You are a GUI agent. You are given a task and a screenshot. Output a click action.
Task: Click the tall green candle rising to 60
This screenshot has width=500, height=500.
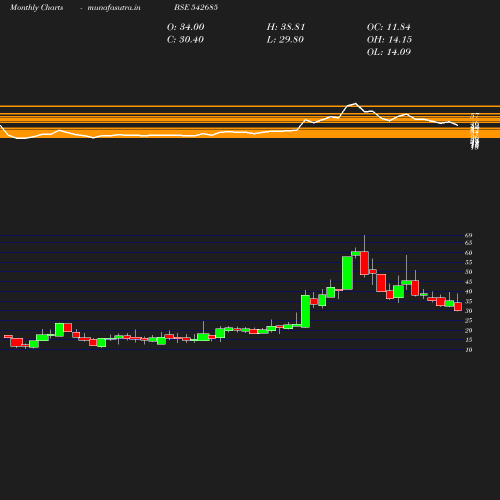pyautogui.click(x=347, y=273)
